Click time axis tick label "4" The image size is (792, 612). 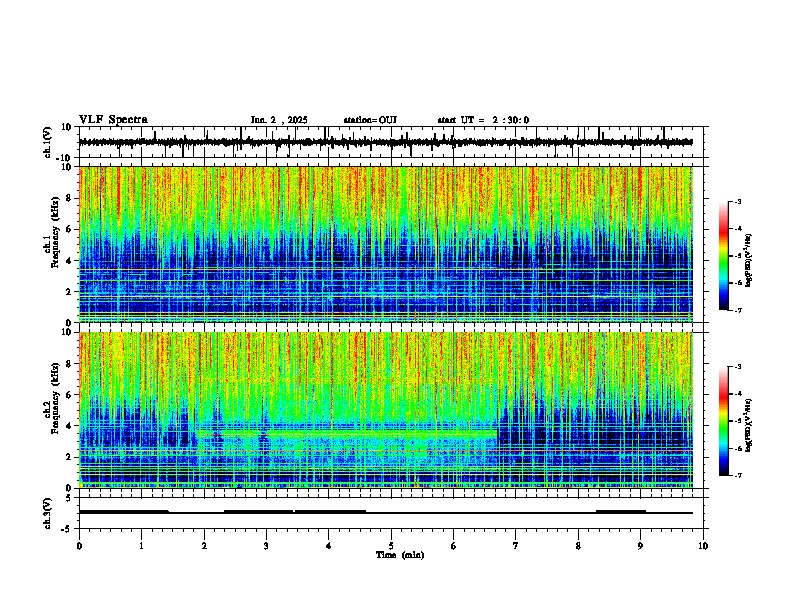[x=329, y=546]
